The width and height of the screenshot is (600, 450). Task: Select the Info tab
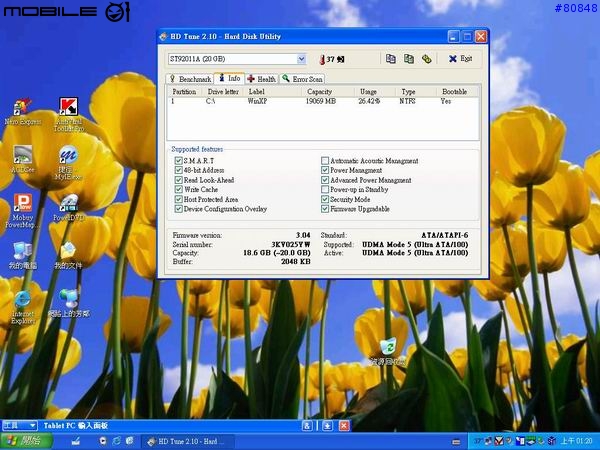(229, 78)
